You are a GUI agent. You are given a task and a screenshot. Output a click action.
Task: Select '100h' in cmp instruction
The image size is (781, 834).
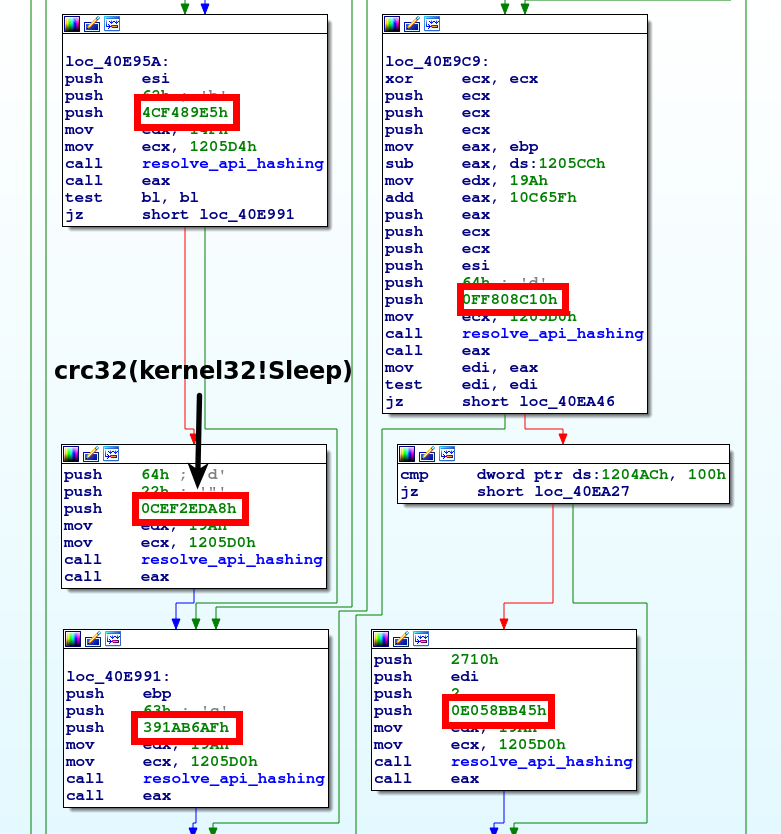(x=707, y=475)
